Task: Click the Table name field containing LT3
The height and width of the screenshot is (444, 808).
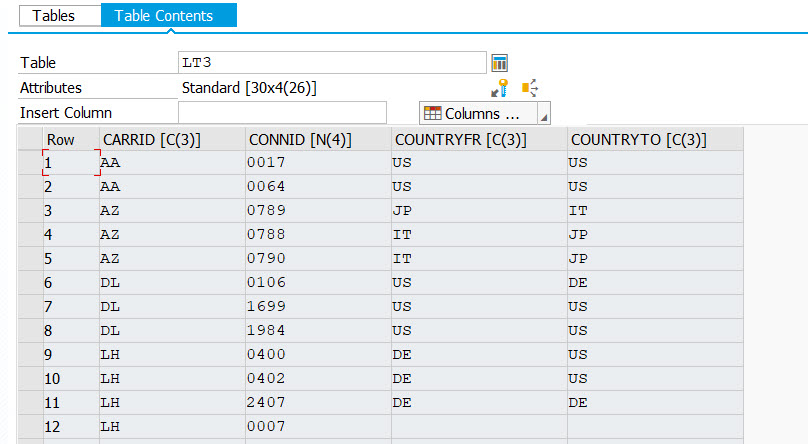Action: (331, 63)
